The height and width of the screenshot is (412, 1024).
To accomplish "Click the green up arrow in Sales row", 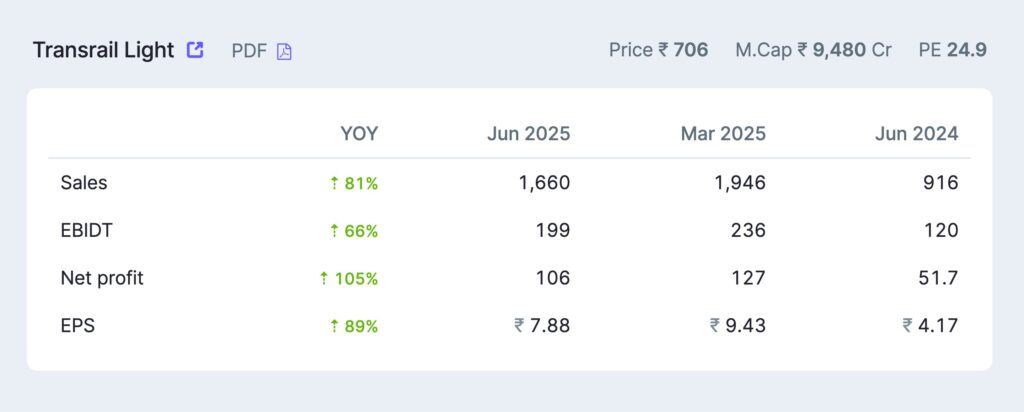I will [x=335, y=183].
